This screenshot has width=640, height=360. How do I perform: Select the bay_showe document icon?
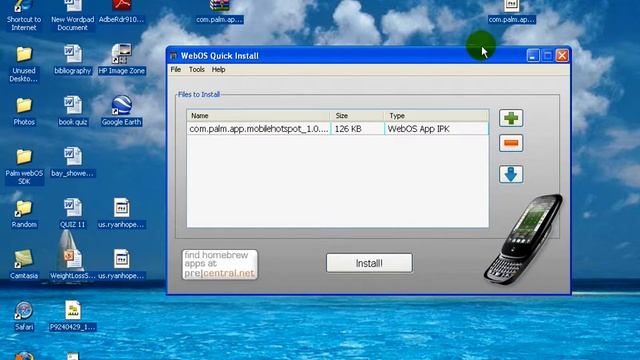[73, 162]
